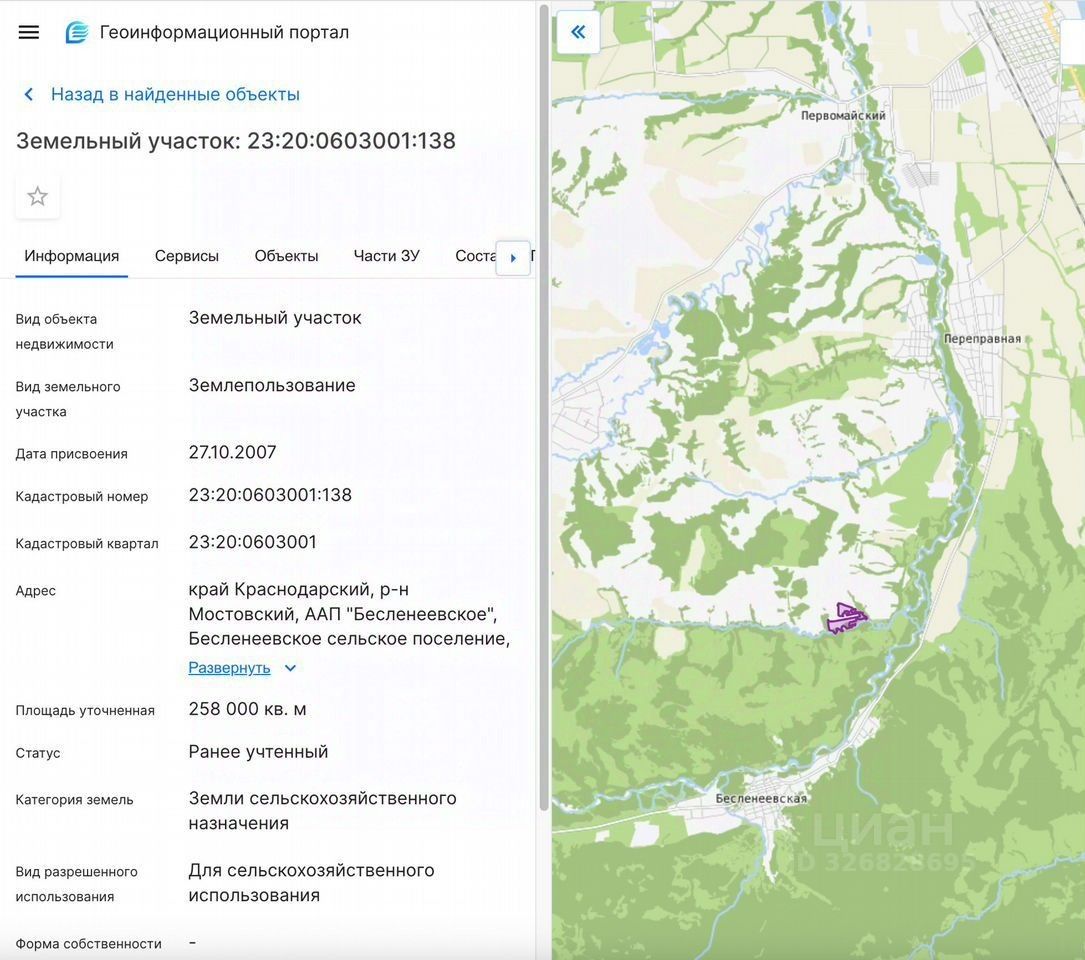
Task: Click the value Земли сельскохозяйственного назначения
Action: [322, 810]
